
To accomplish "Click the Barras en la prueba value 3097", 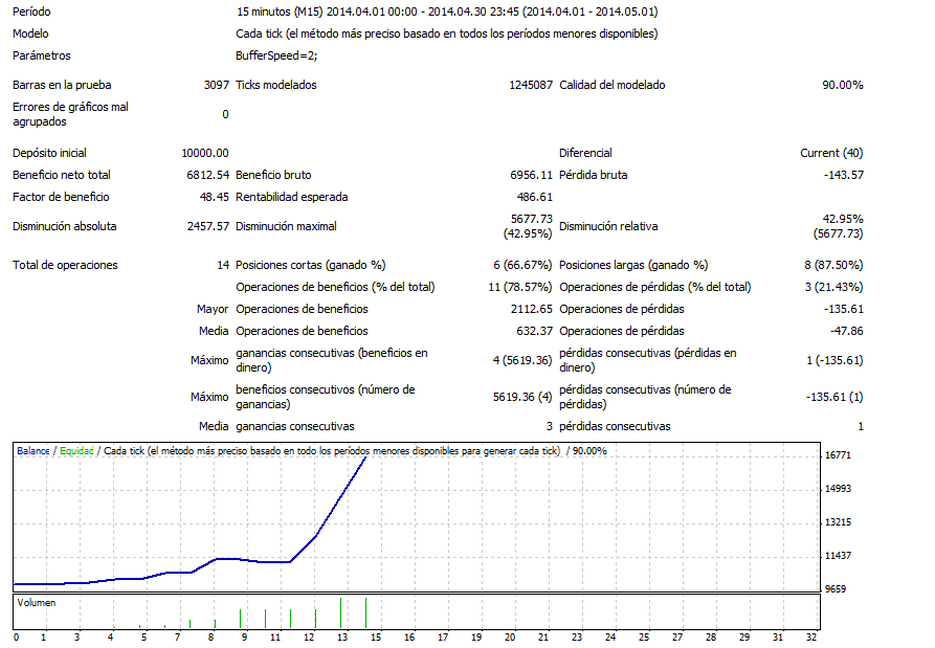I will point(216,86).
